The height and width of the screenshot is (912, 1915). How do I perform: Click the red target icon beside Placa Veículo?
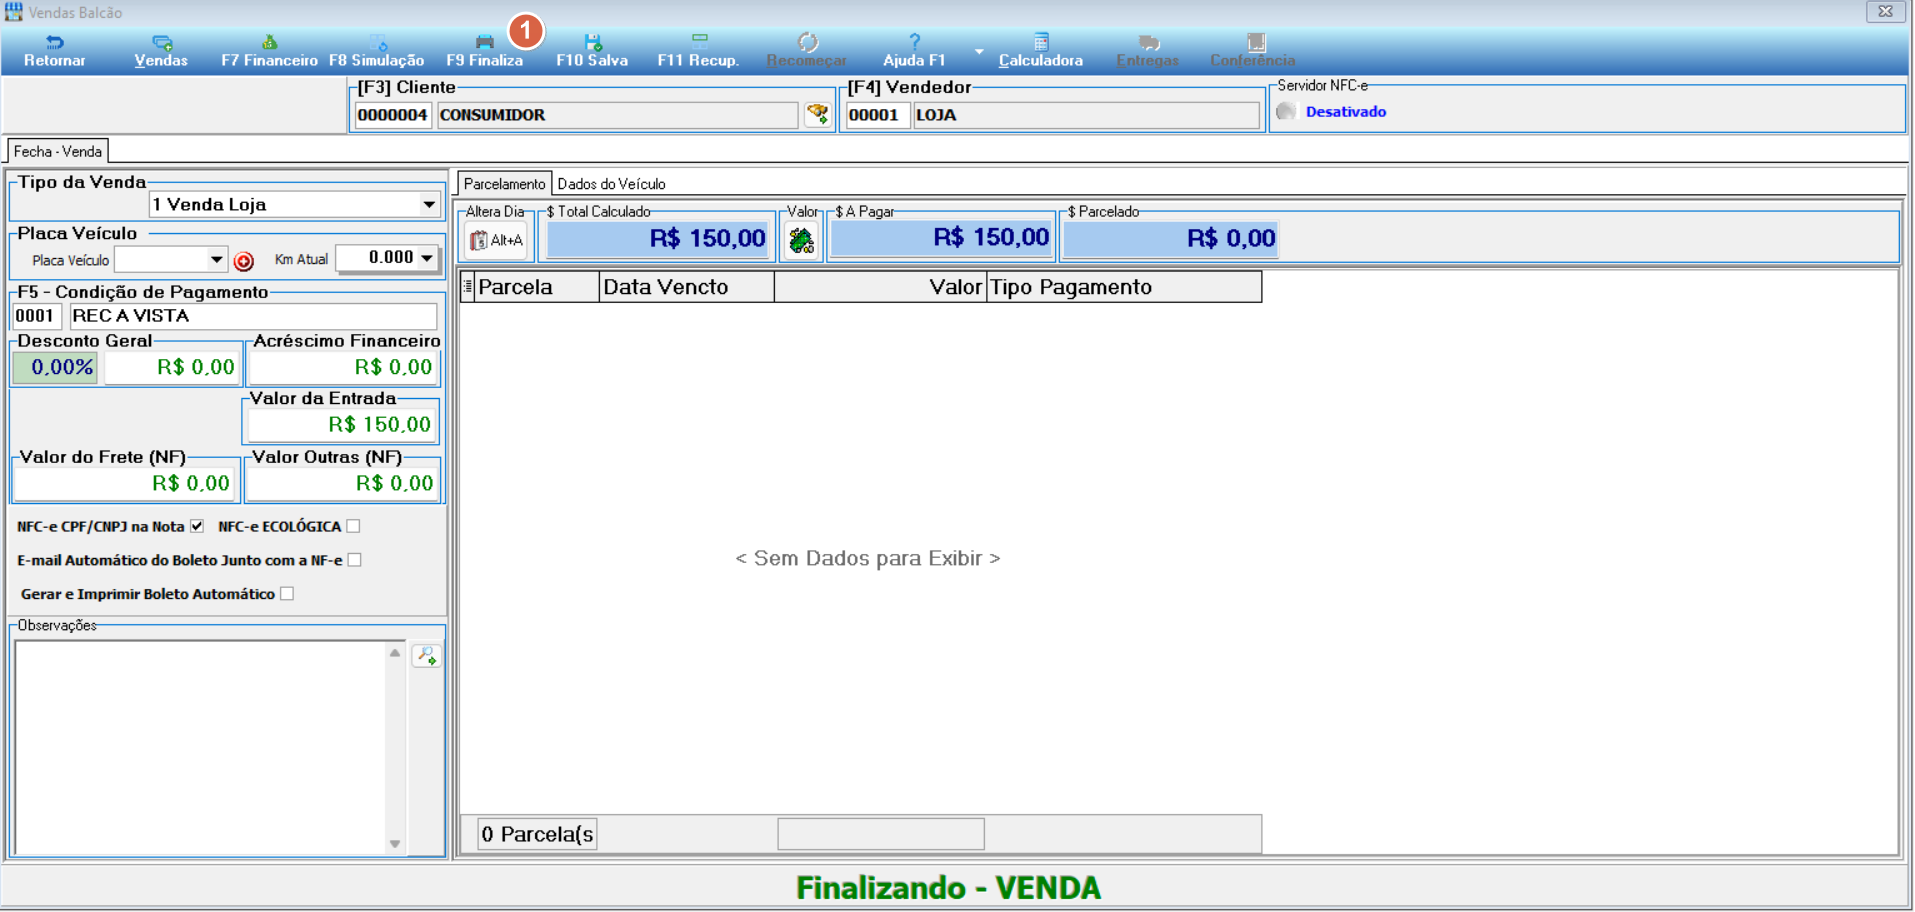[x=243, y=261]
